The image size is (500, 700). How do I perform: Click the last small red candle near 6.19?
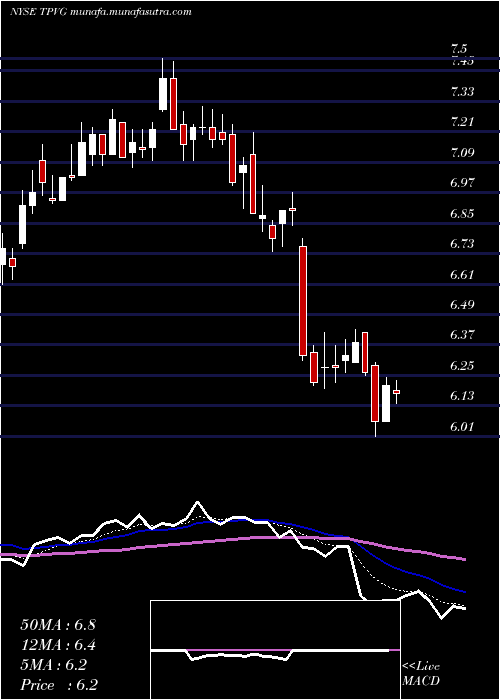tap(396, 392)
